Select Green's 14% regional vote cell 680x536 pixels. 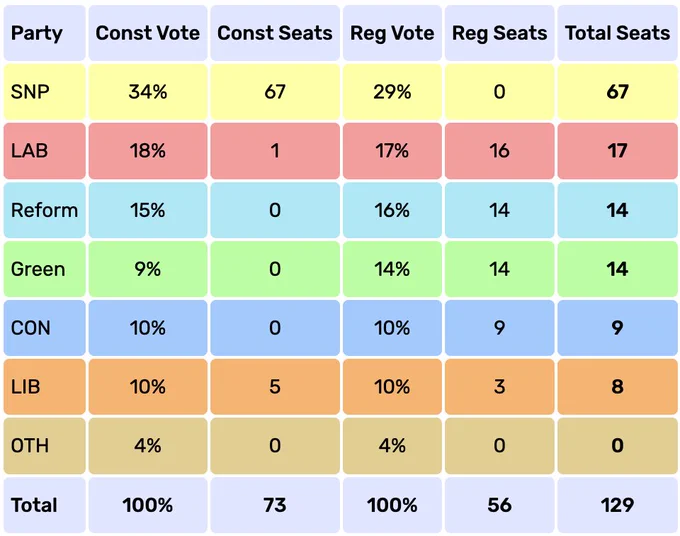click(392, 269)
